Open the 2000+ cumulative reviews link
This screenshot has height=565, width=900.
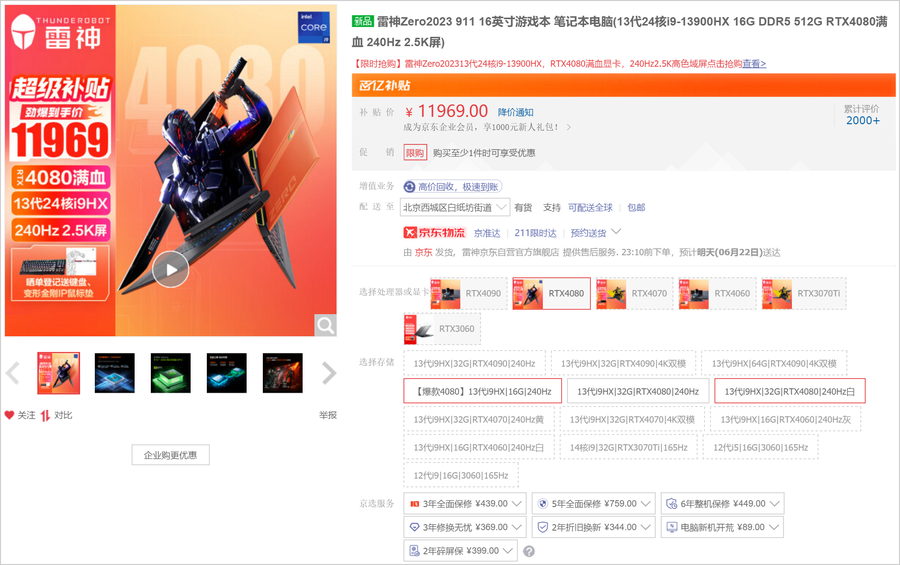tap(863, 120)
